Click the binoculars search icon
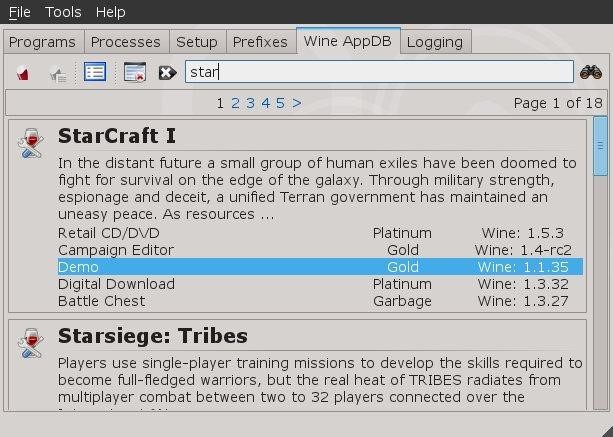 click(591, 72)
